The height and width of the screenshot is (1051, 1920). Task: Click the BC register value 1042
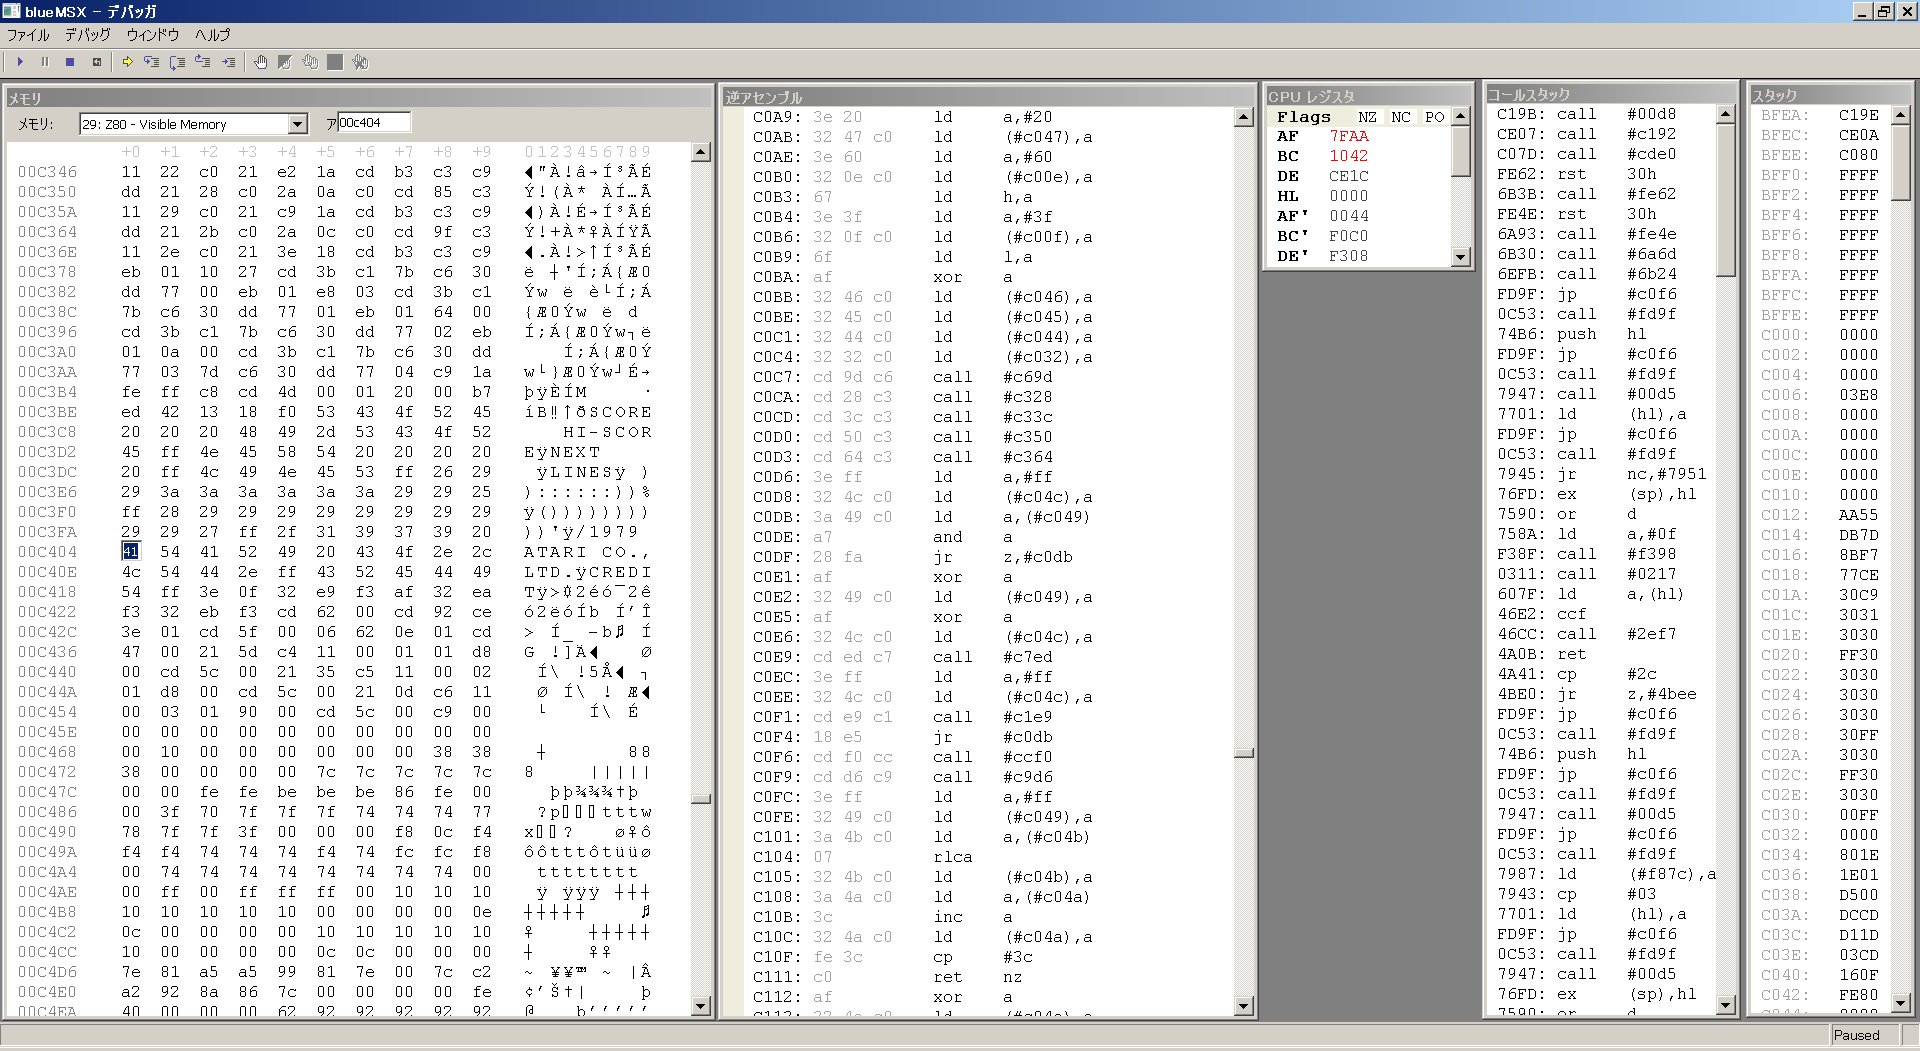pos(1349,156)
